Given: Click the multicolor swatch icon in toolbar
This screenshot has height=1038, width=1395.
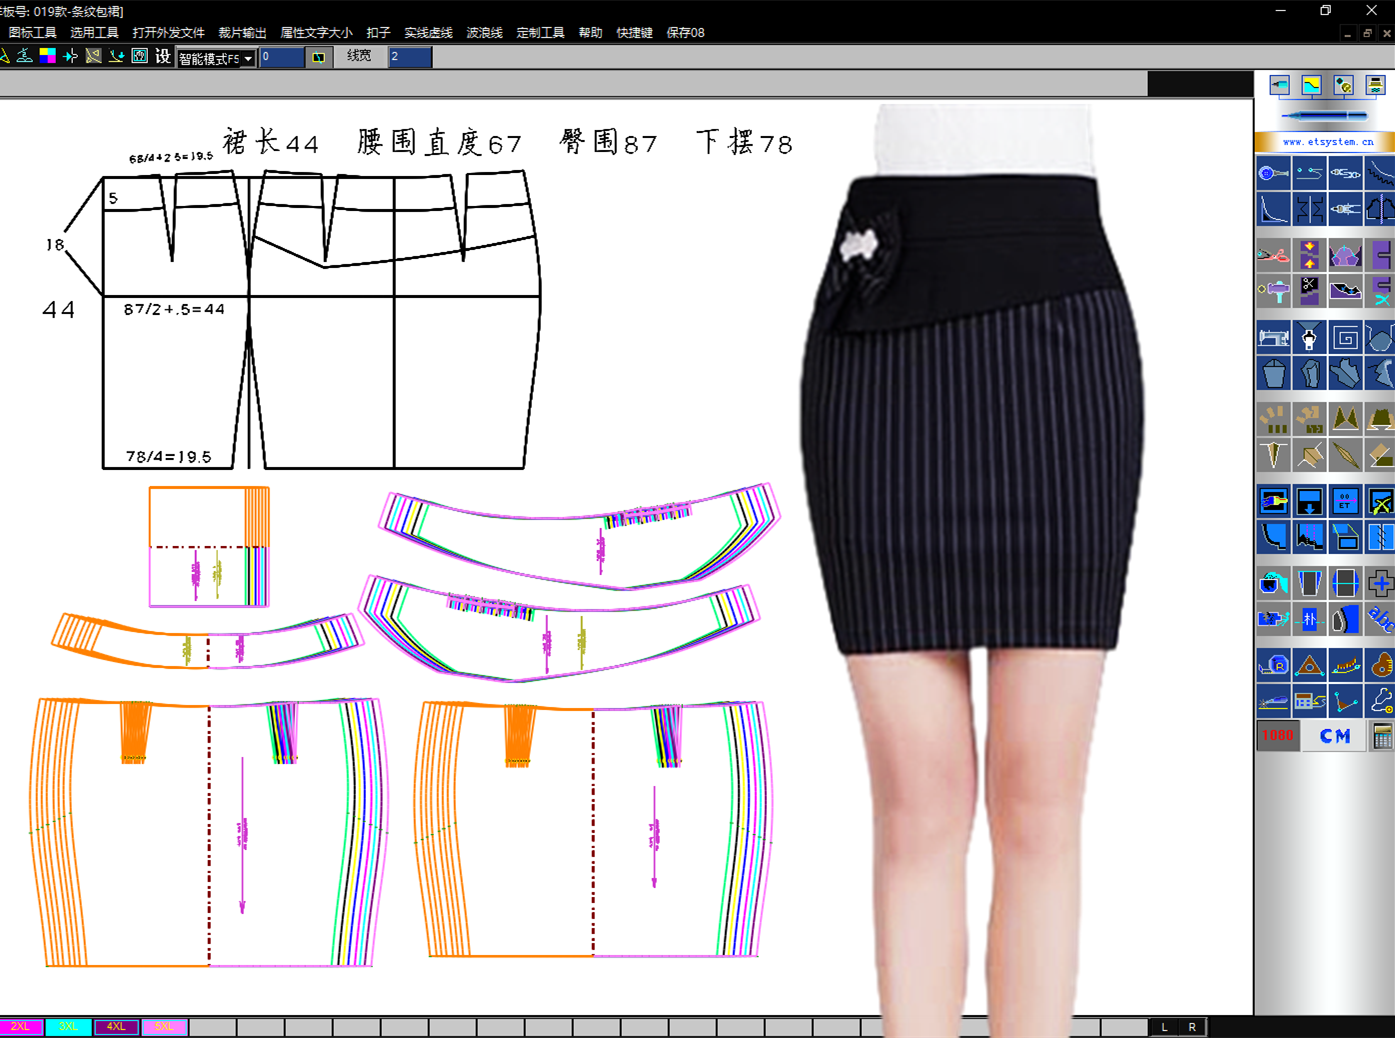Looking at the screenshot, I should point(47,57).
